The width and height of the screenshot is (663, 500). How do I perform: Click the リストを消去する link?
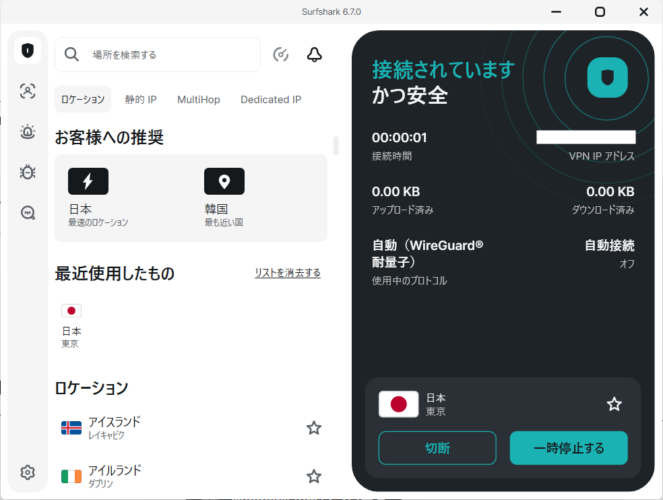(288, 273)
